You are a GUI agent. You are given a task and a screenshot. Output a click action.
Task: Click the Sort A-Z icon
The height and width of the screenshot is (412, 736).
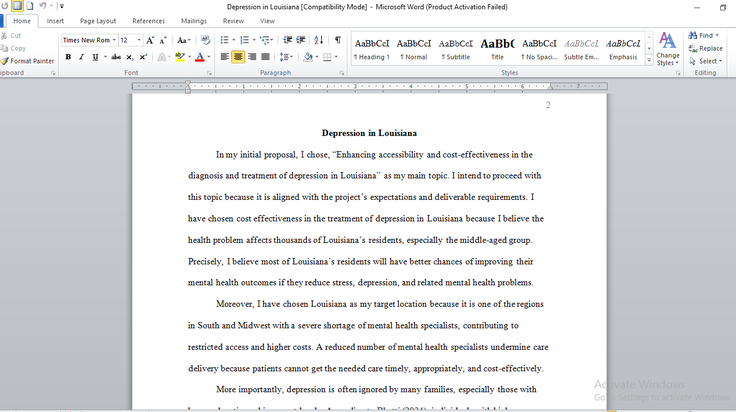319,40
